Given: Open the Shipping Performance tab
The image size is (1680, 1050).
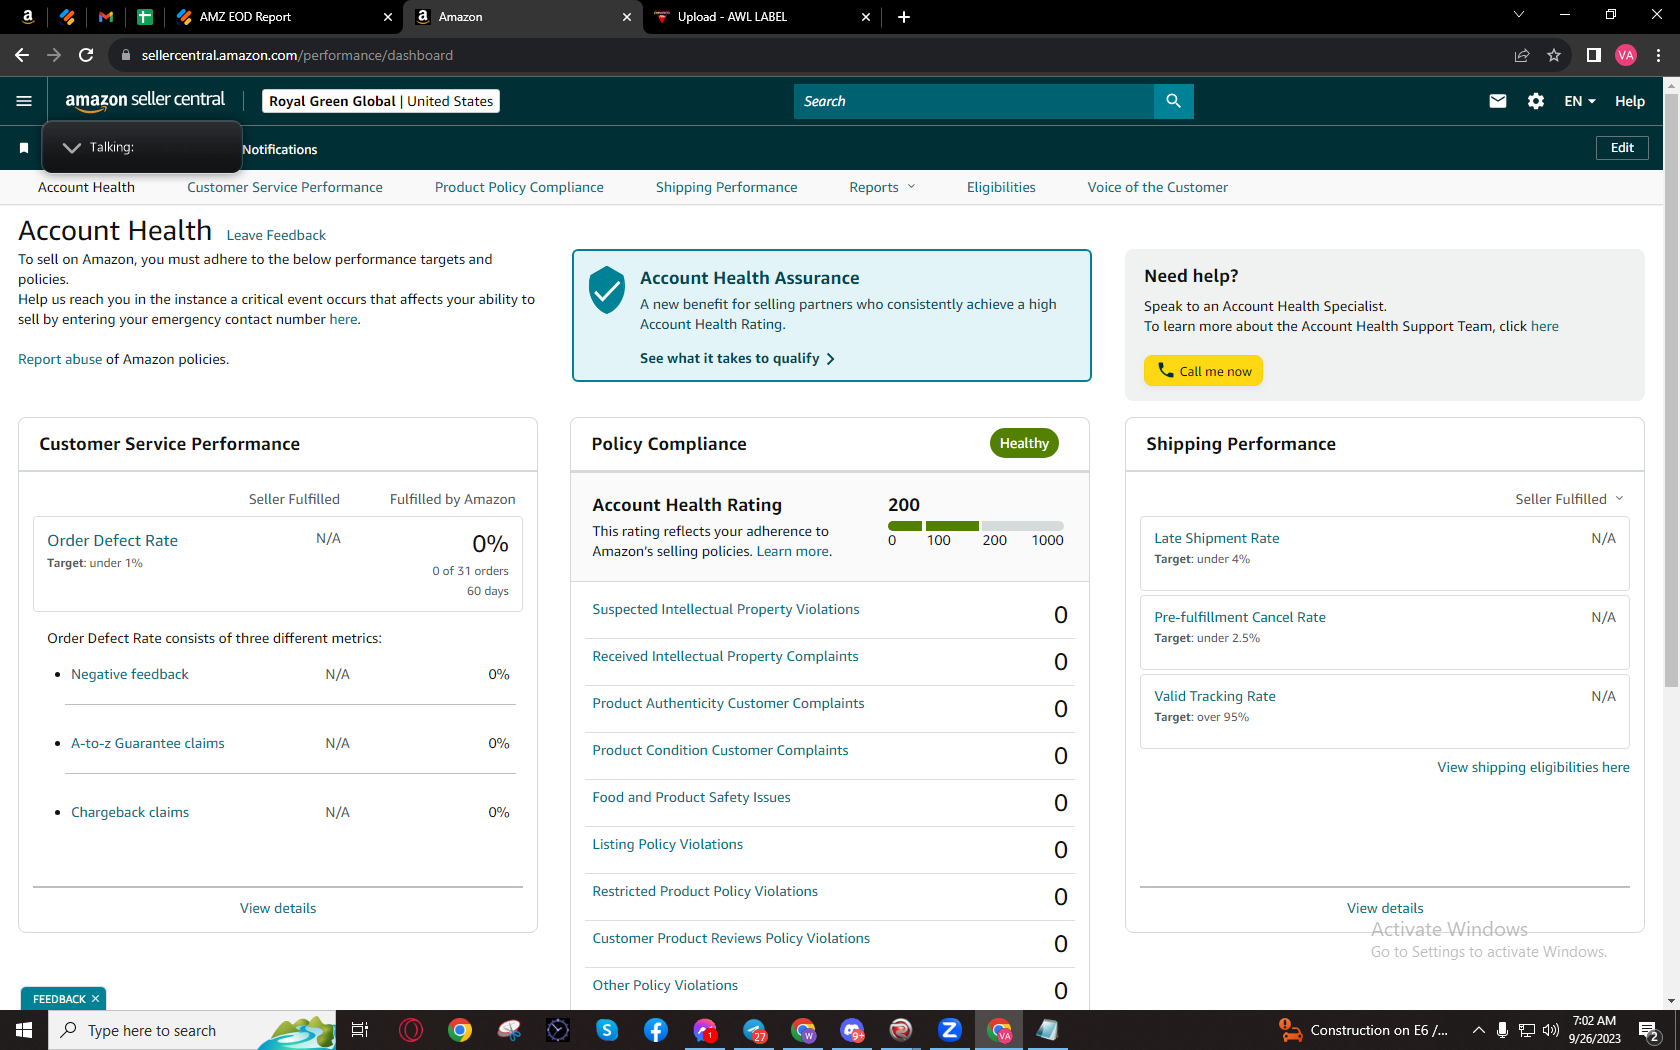Looking at the screenshot, I should pyautogui.click(x=727, y=187).
